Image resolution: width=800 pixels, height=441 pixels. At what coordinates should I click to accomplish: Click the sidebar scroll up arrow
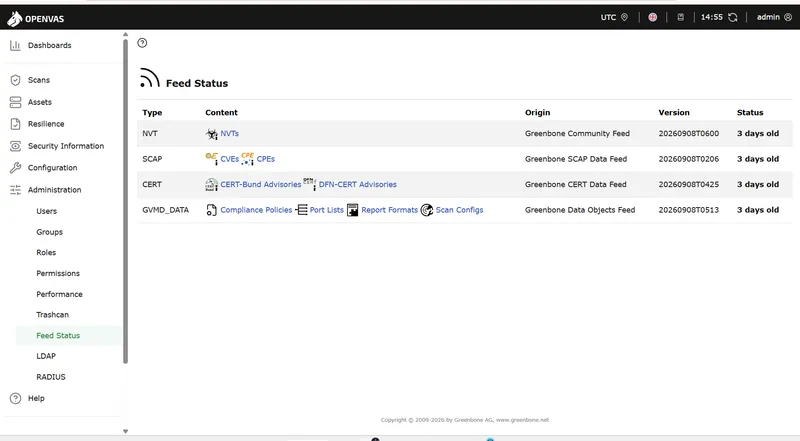(126, 35)
